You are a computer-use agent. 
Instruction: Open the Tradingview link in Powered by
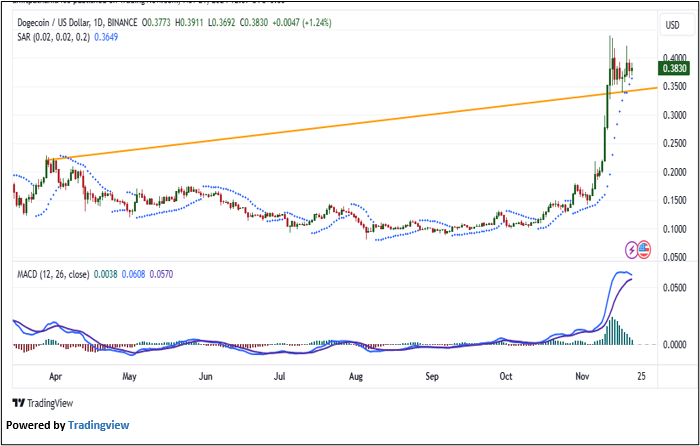[x=98, y=425]
